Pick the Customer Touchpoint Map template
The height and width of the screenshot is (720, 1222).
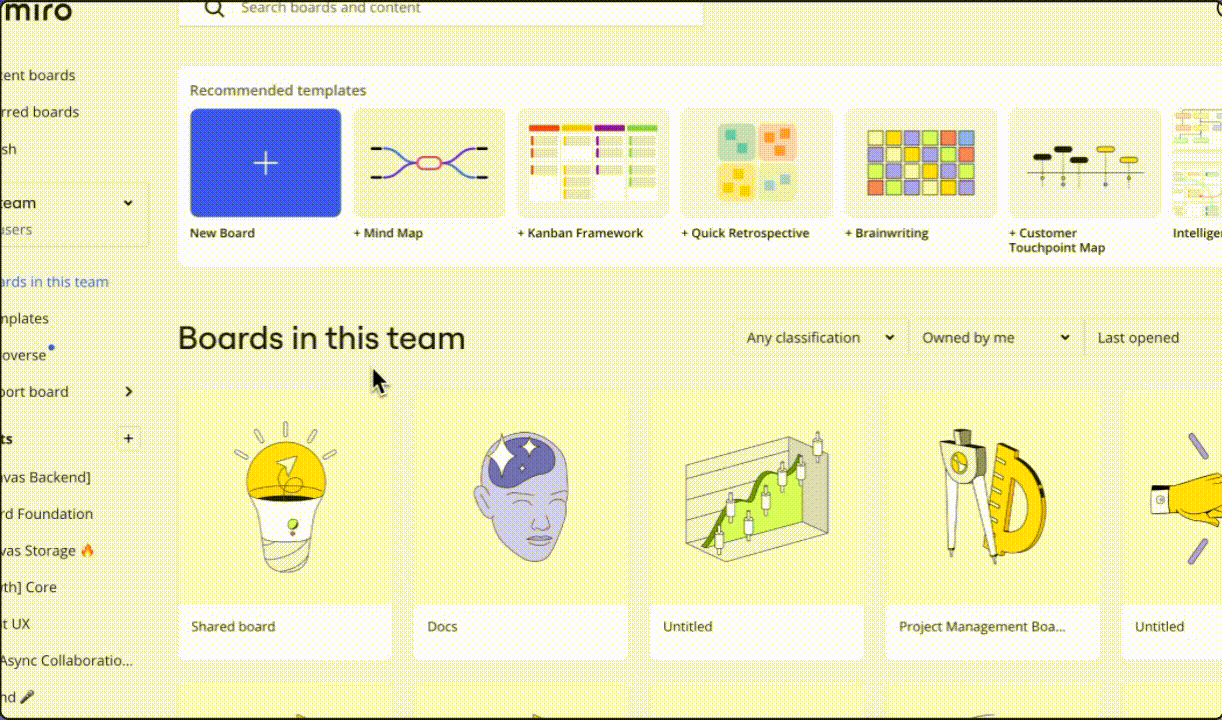click(1085, 163)
